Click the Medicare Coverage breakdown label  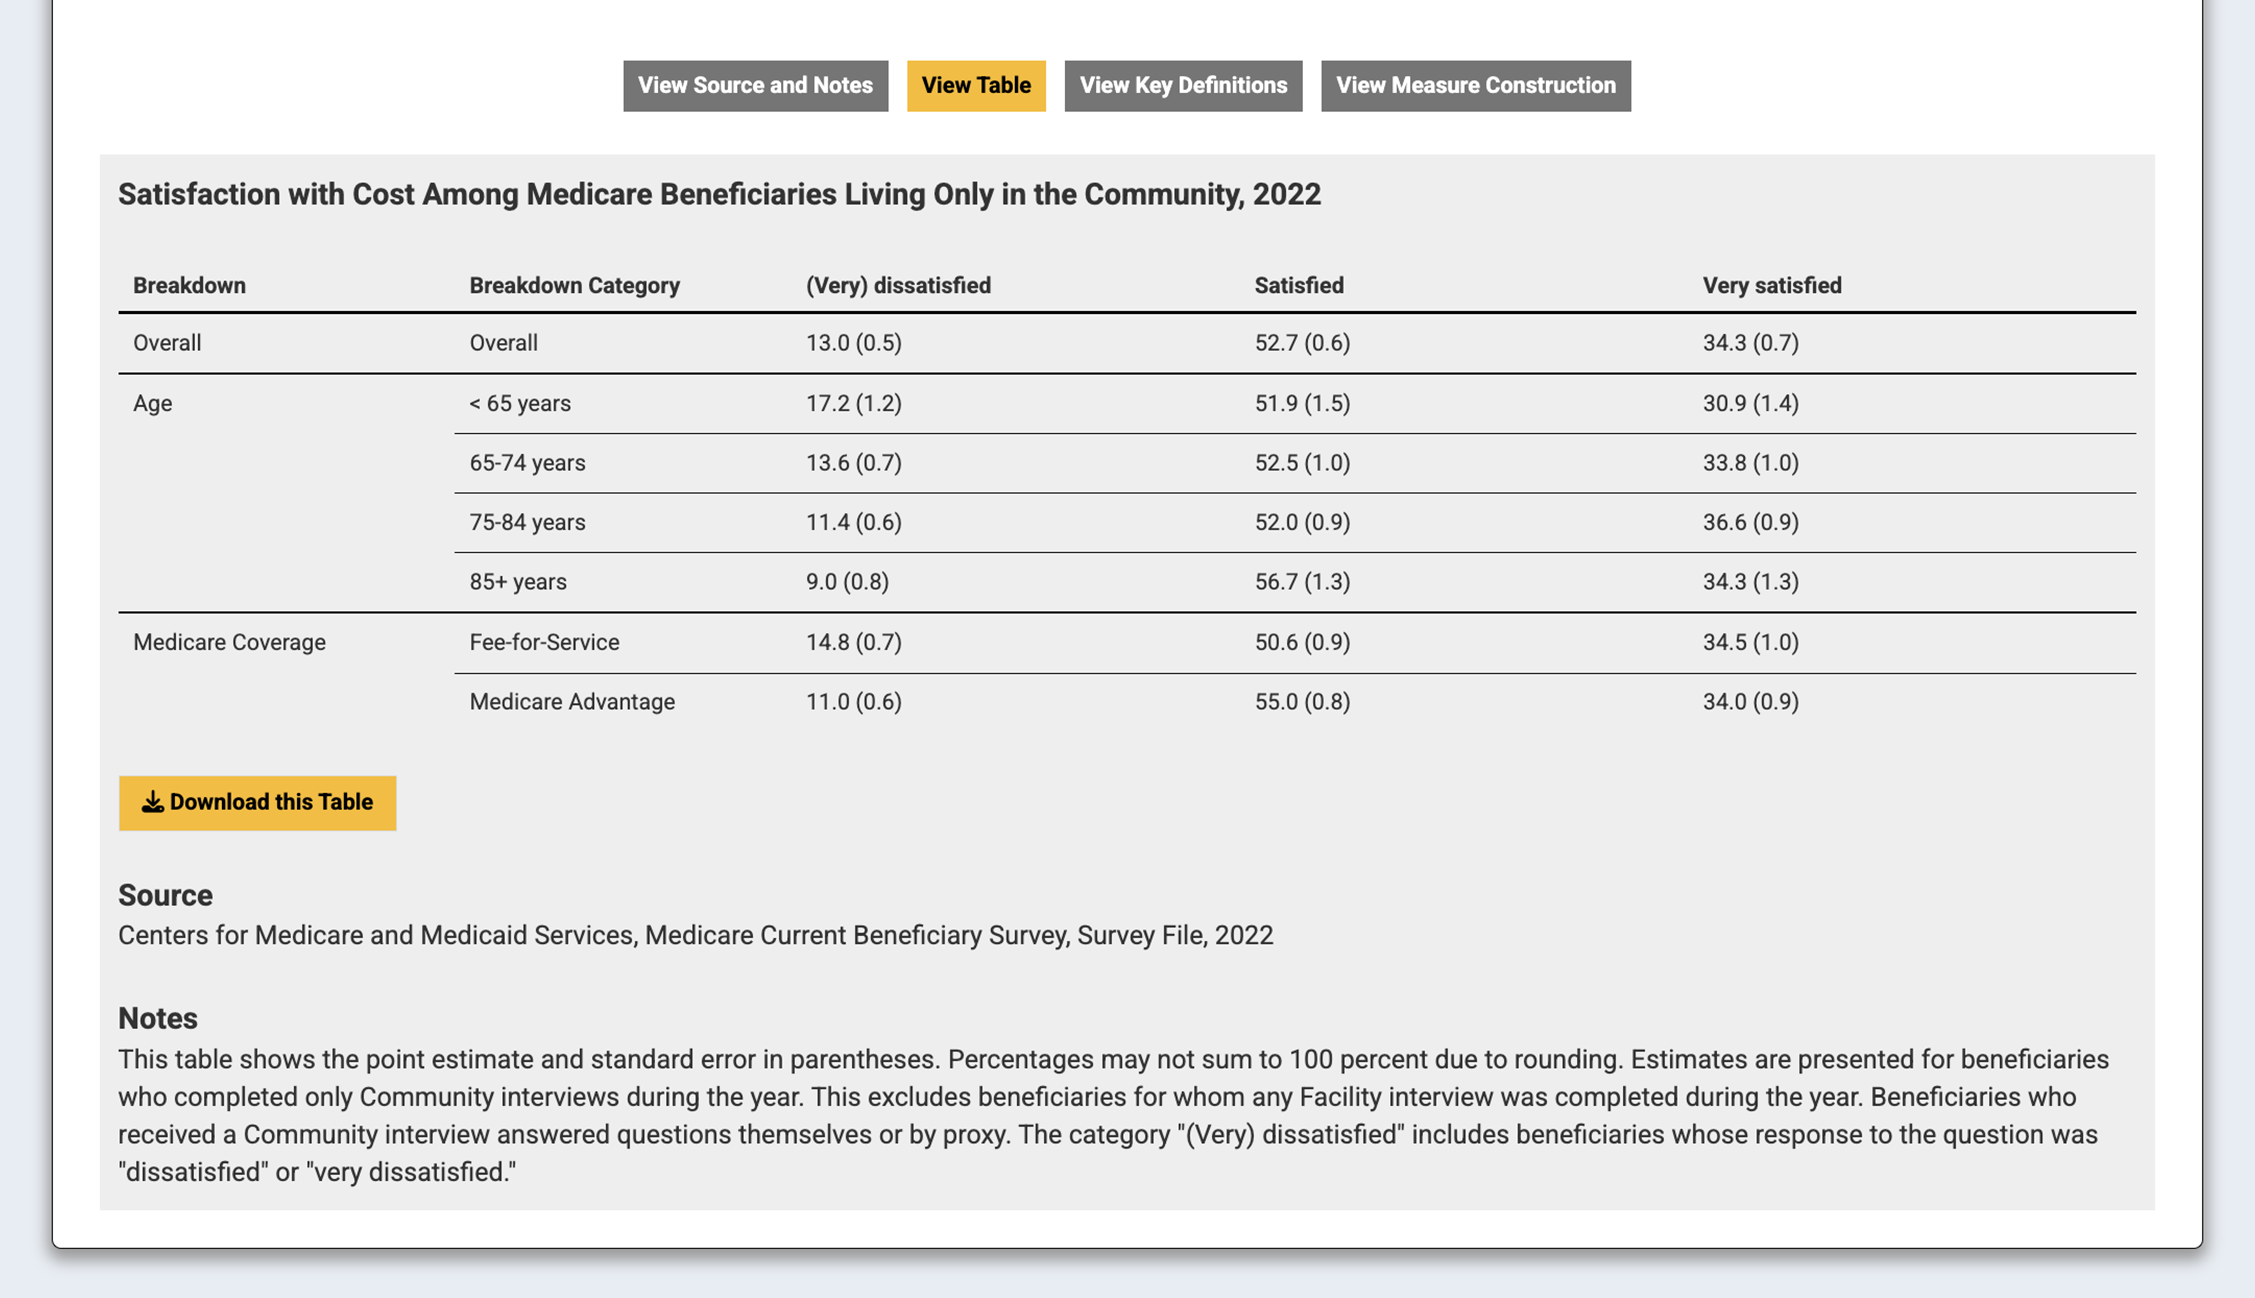click(229, 642)
